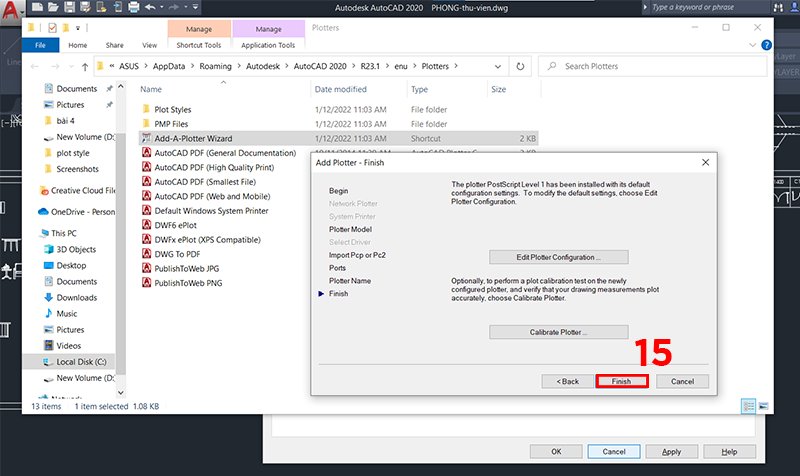Switch to large icons view layout
Screen dimensions: 800x476
coord(763,406)
